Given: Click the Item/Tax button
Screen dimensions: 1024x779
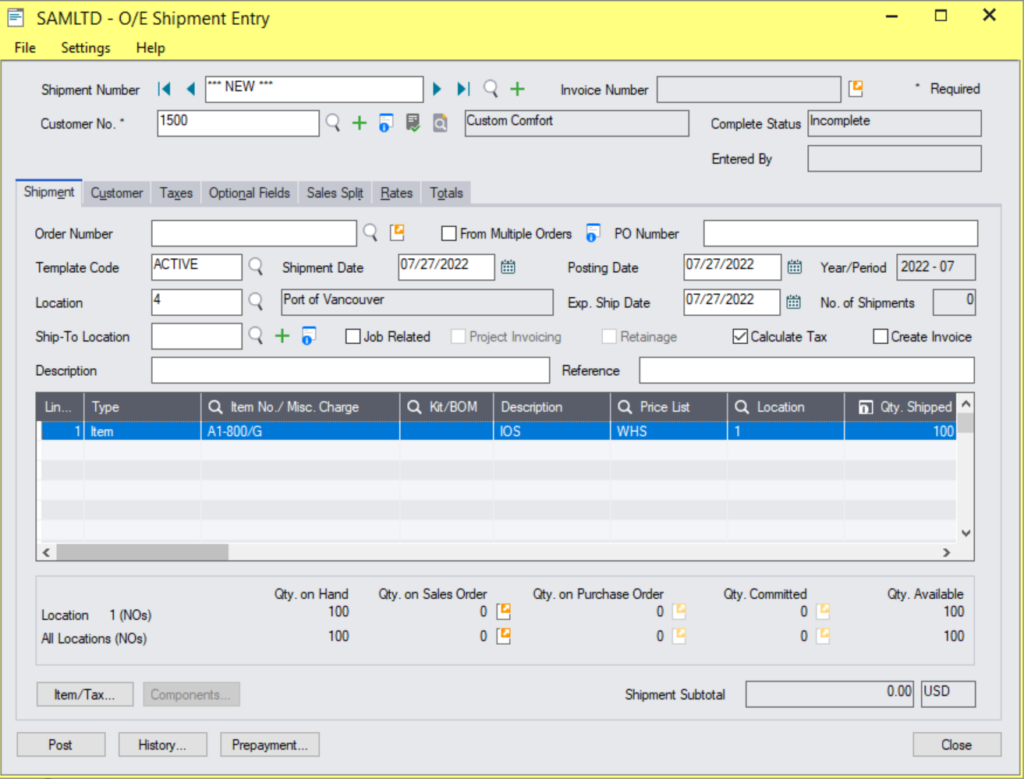Looking at the screenshot, I should tap(85, 694).
